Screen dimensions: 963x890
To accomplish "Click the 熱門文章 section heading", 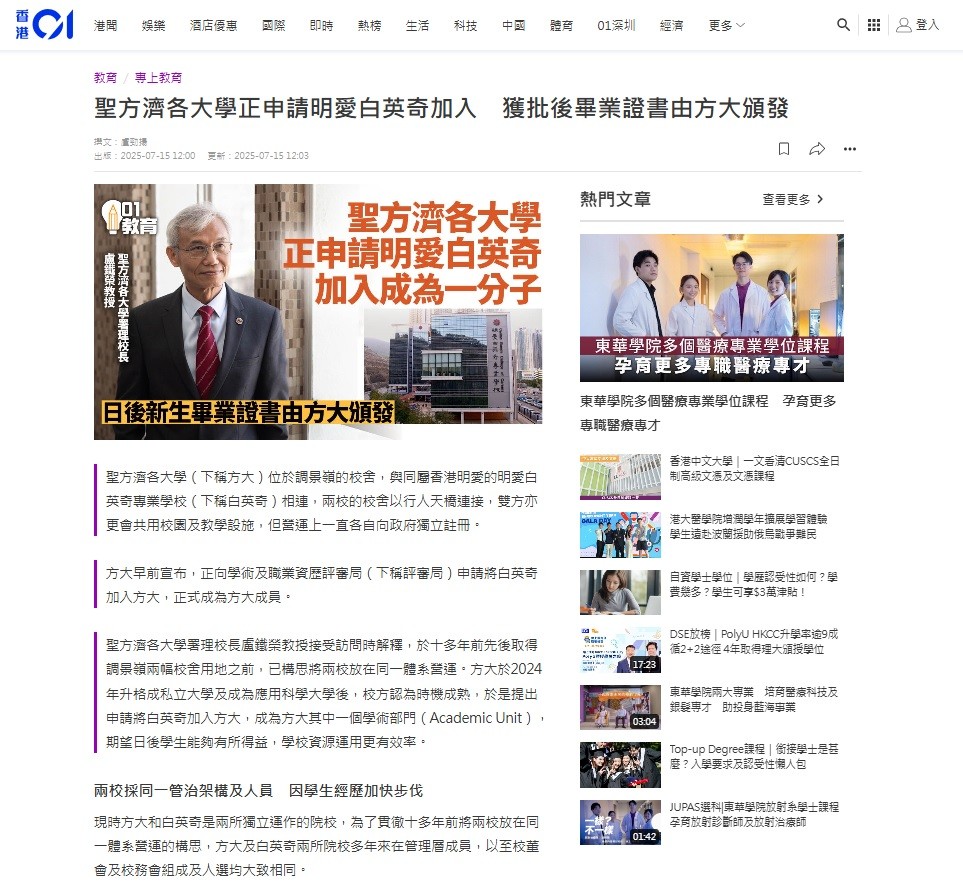I will pos(615,199).
